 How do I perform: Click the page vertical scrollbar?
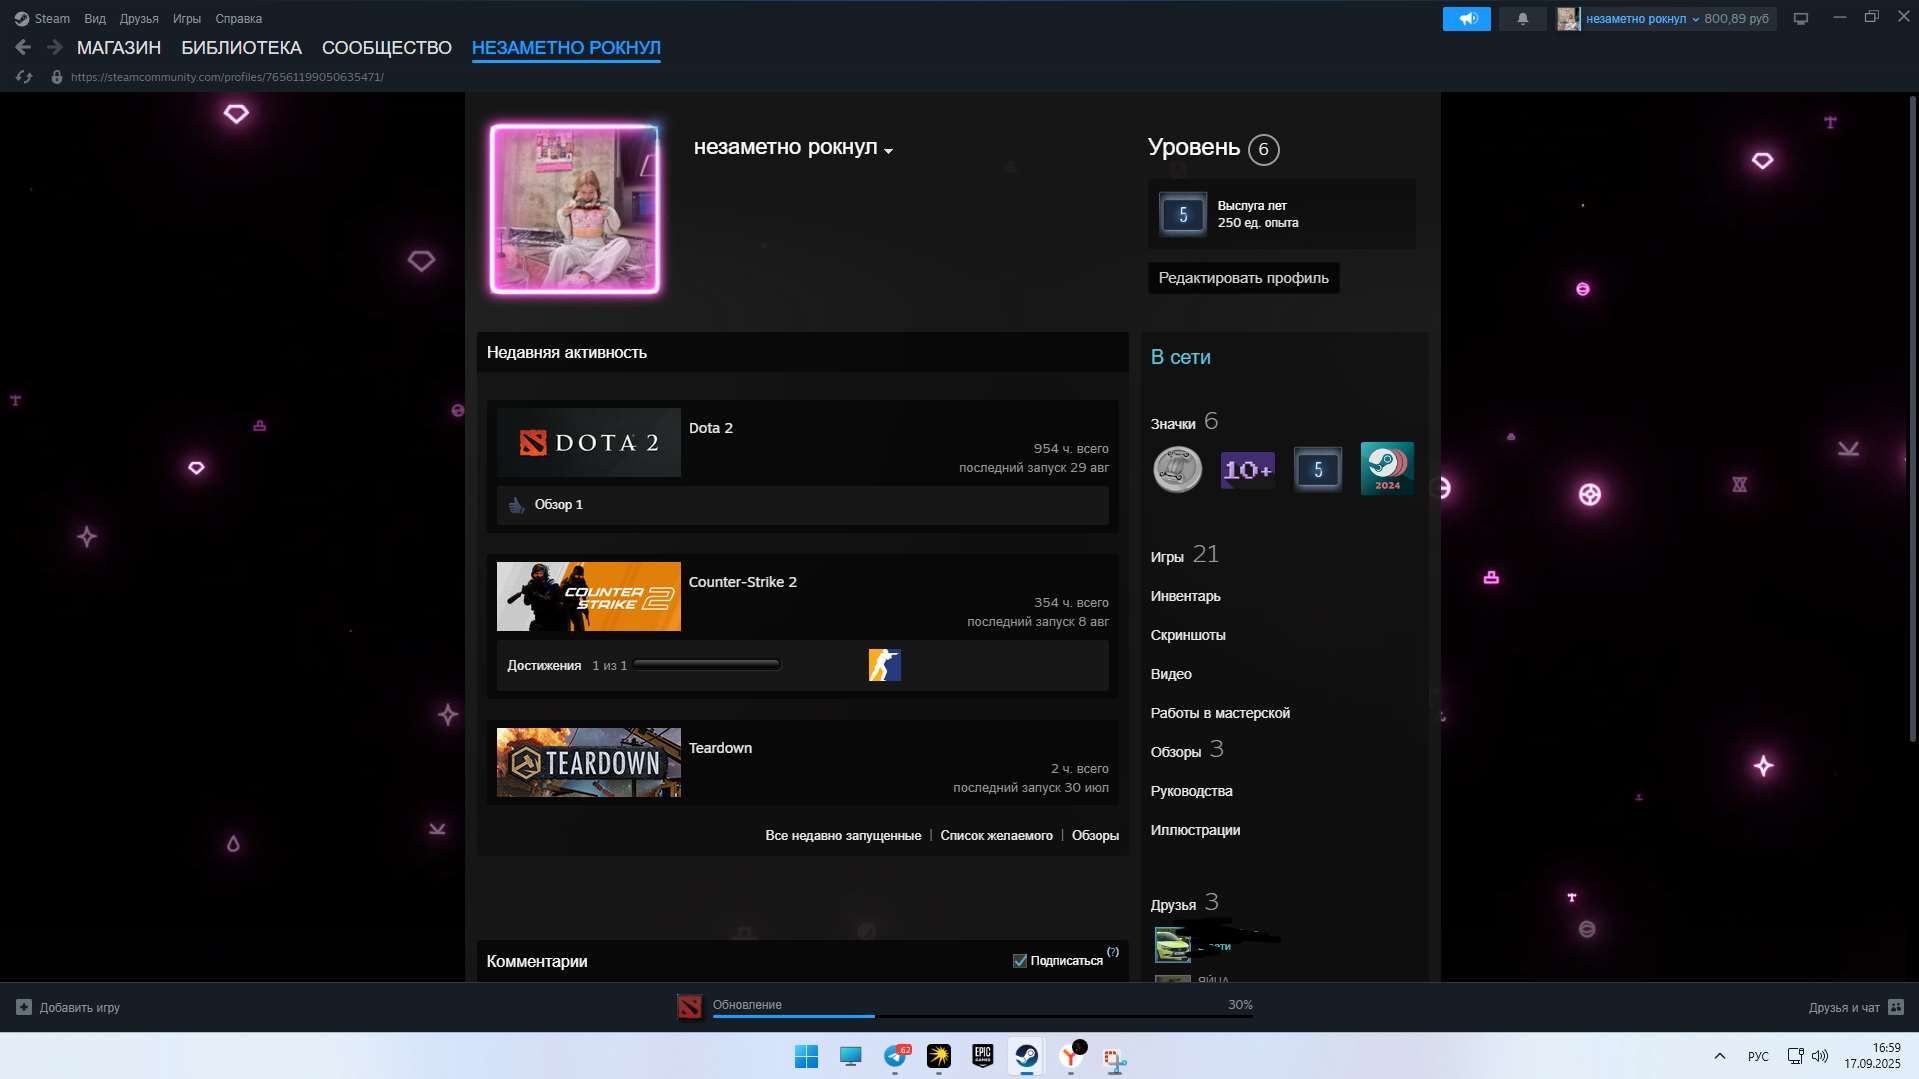pos(1912,418)
